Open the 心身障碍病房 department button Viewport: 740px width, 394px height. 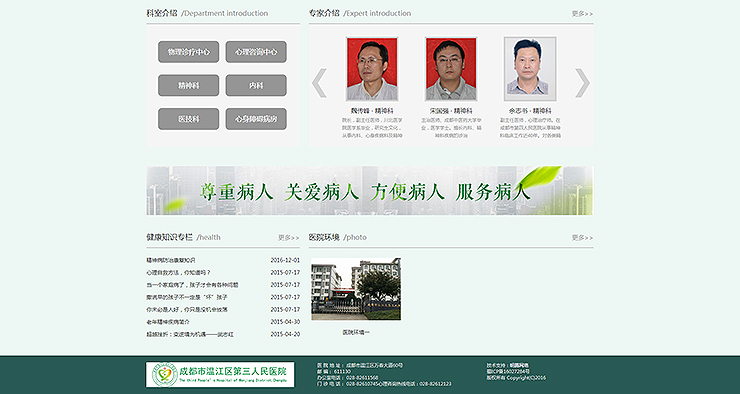[x=256, y=119]
